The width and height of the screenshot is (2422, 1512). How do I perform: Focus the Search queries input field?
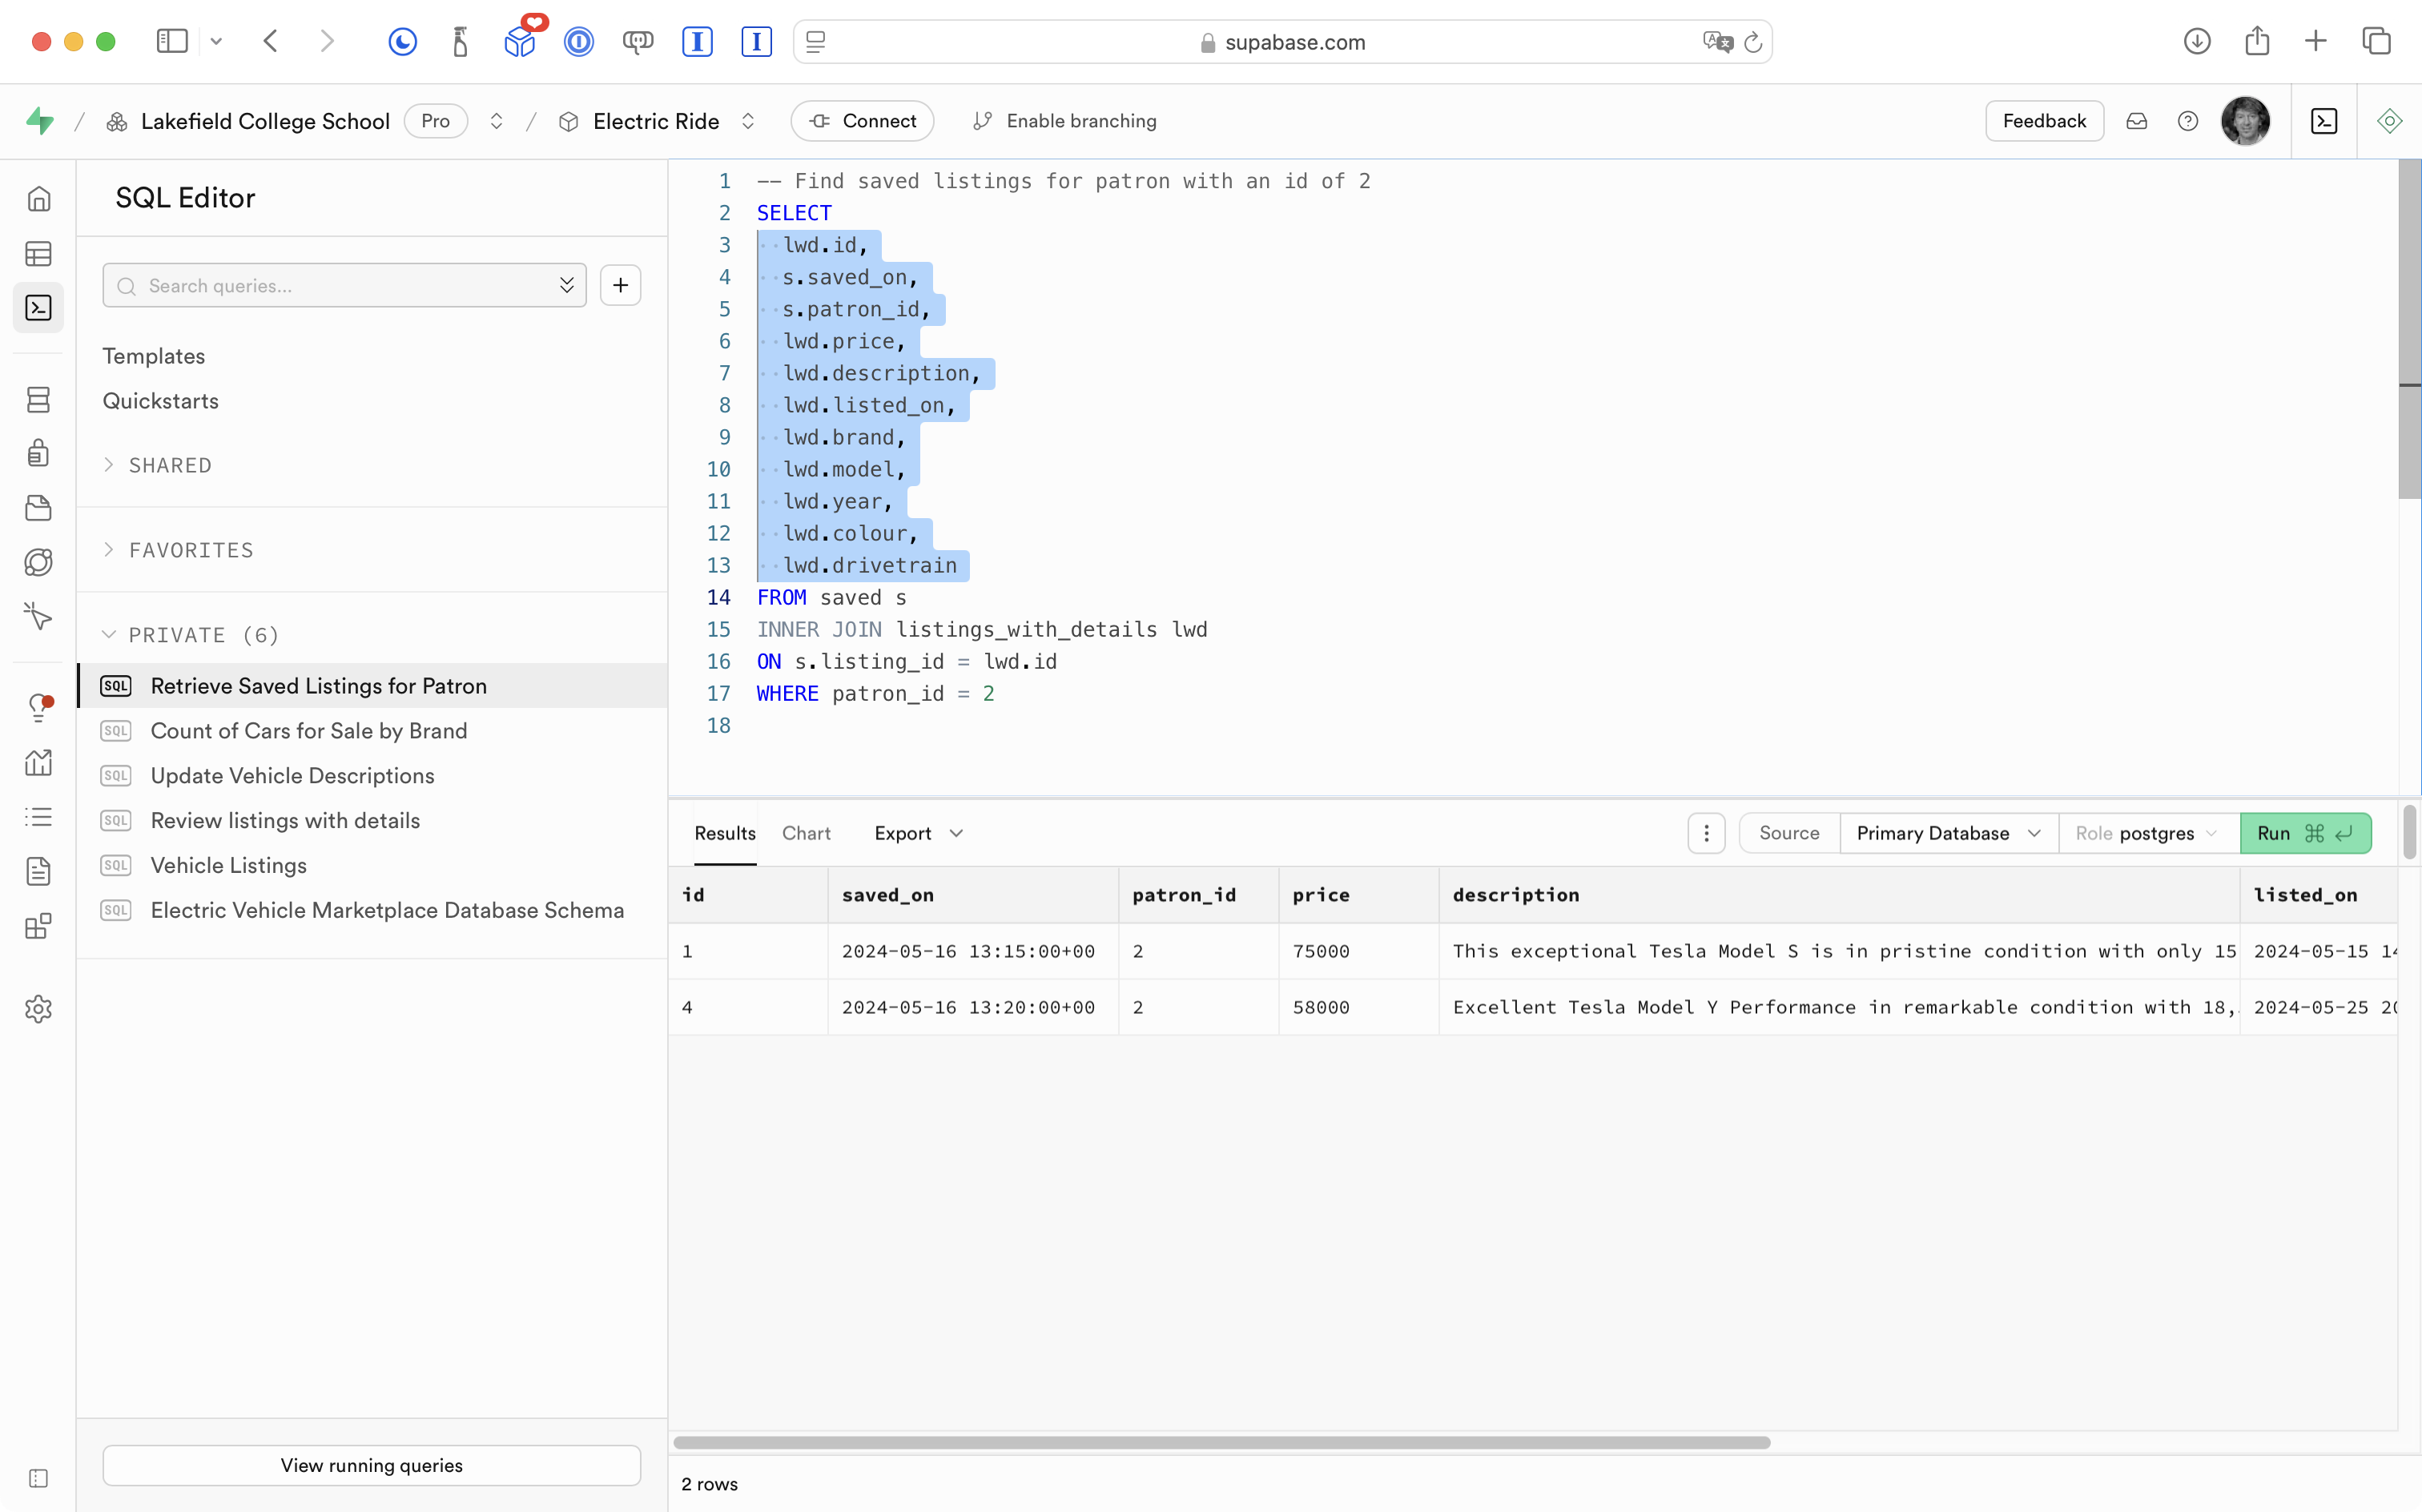(340, 286)
